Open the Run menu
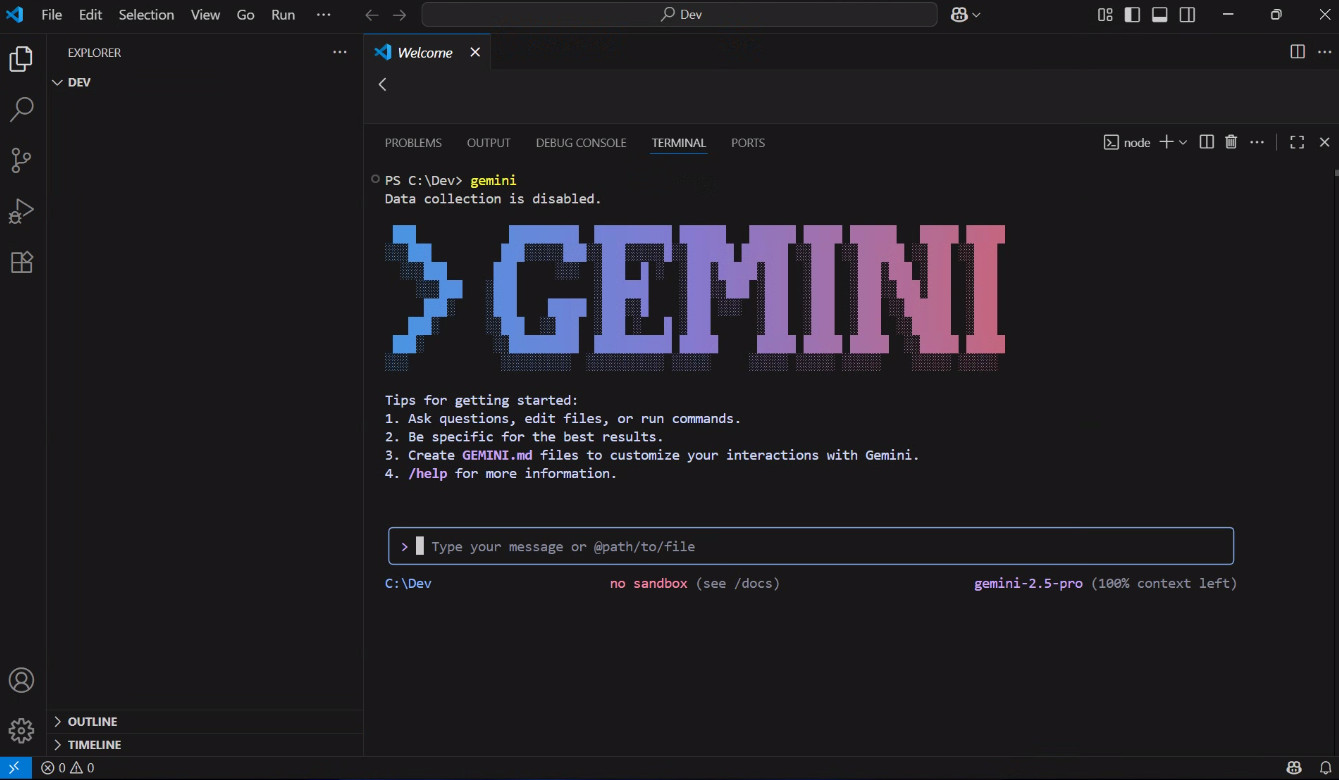The height and width of the screenshot is (780, 1339). [x=283, y=15]
